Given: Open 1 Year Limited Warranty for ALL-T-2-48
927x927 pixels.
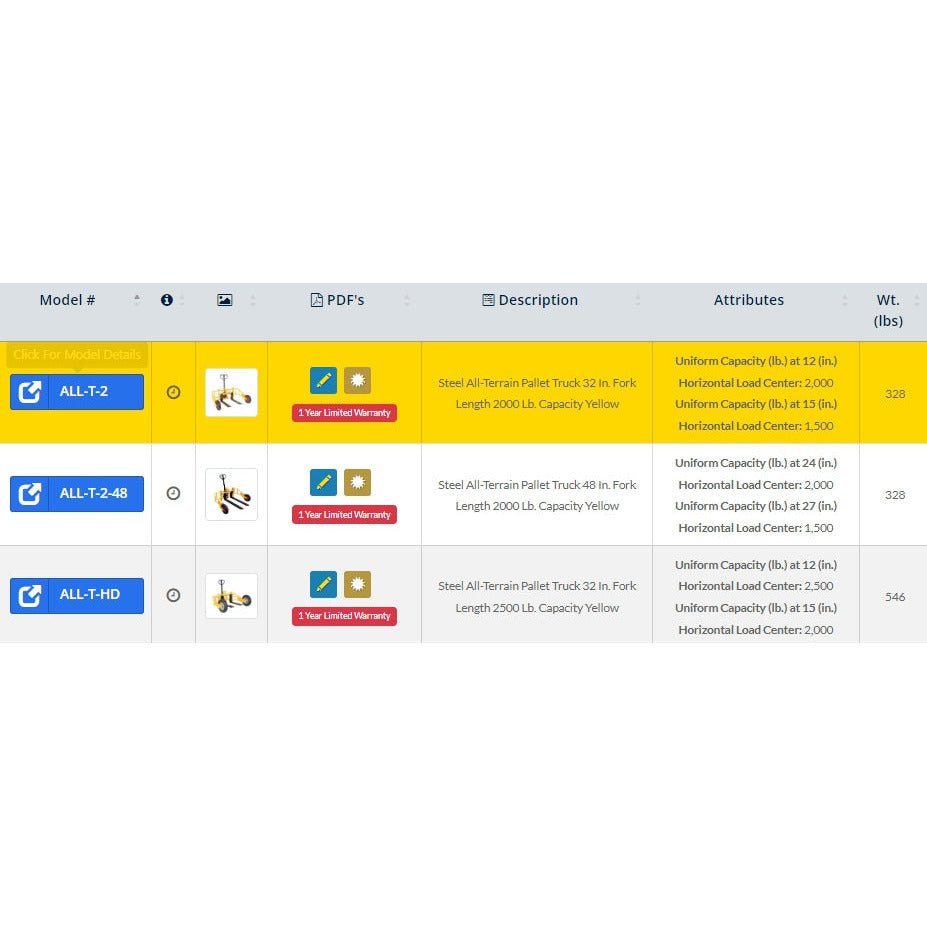Looking at the screenshot, I should pos(344,514).
